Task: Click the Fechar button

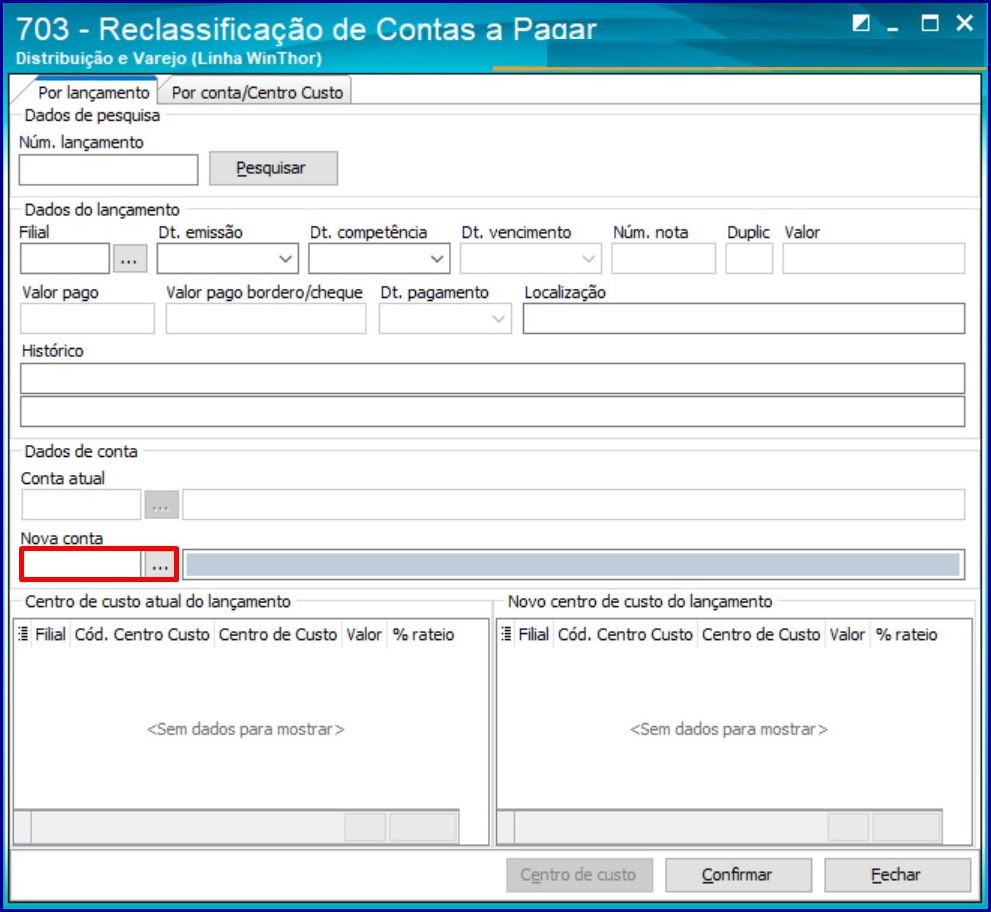Action: tap(897, 875)
